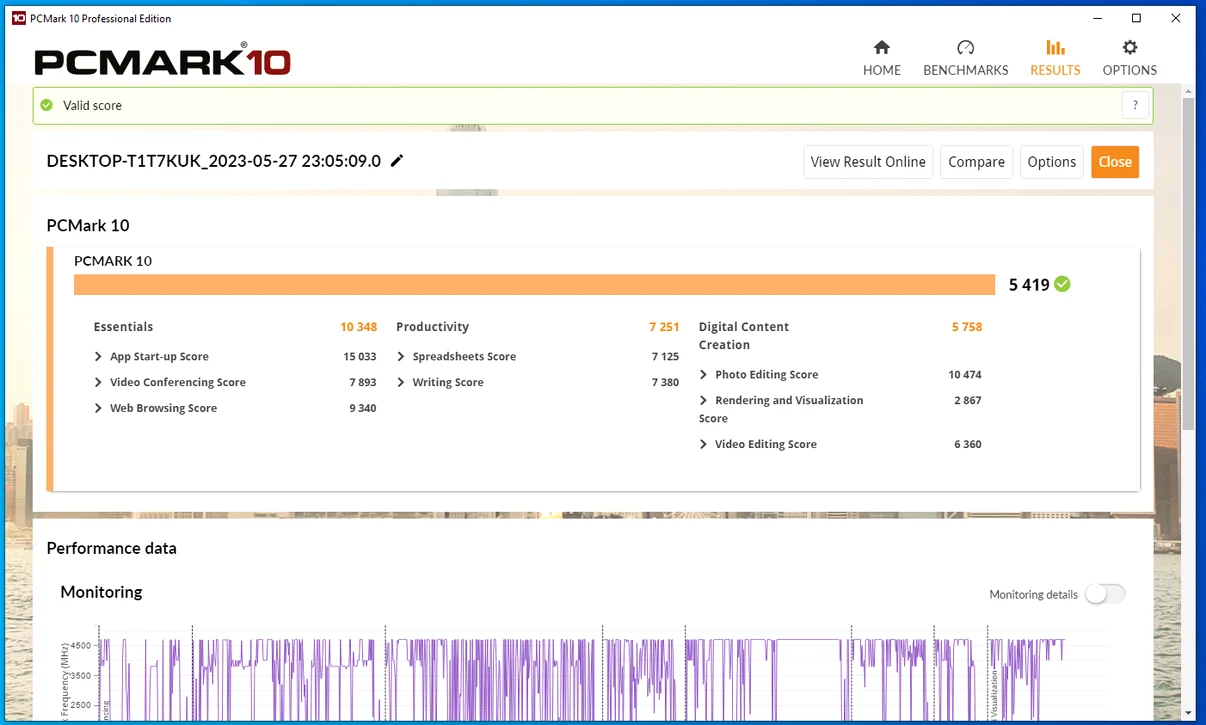This screenshot has width=1206, height=725.
Task: Click the scrollbar down arrow
Action: point(1188,714)
